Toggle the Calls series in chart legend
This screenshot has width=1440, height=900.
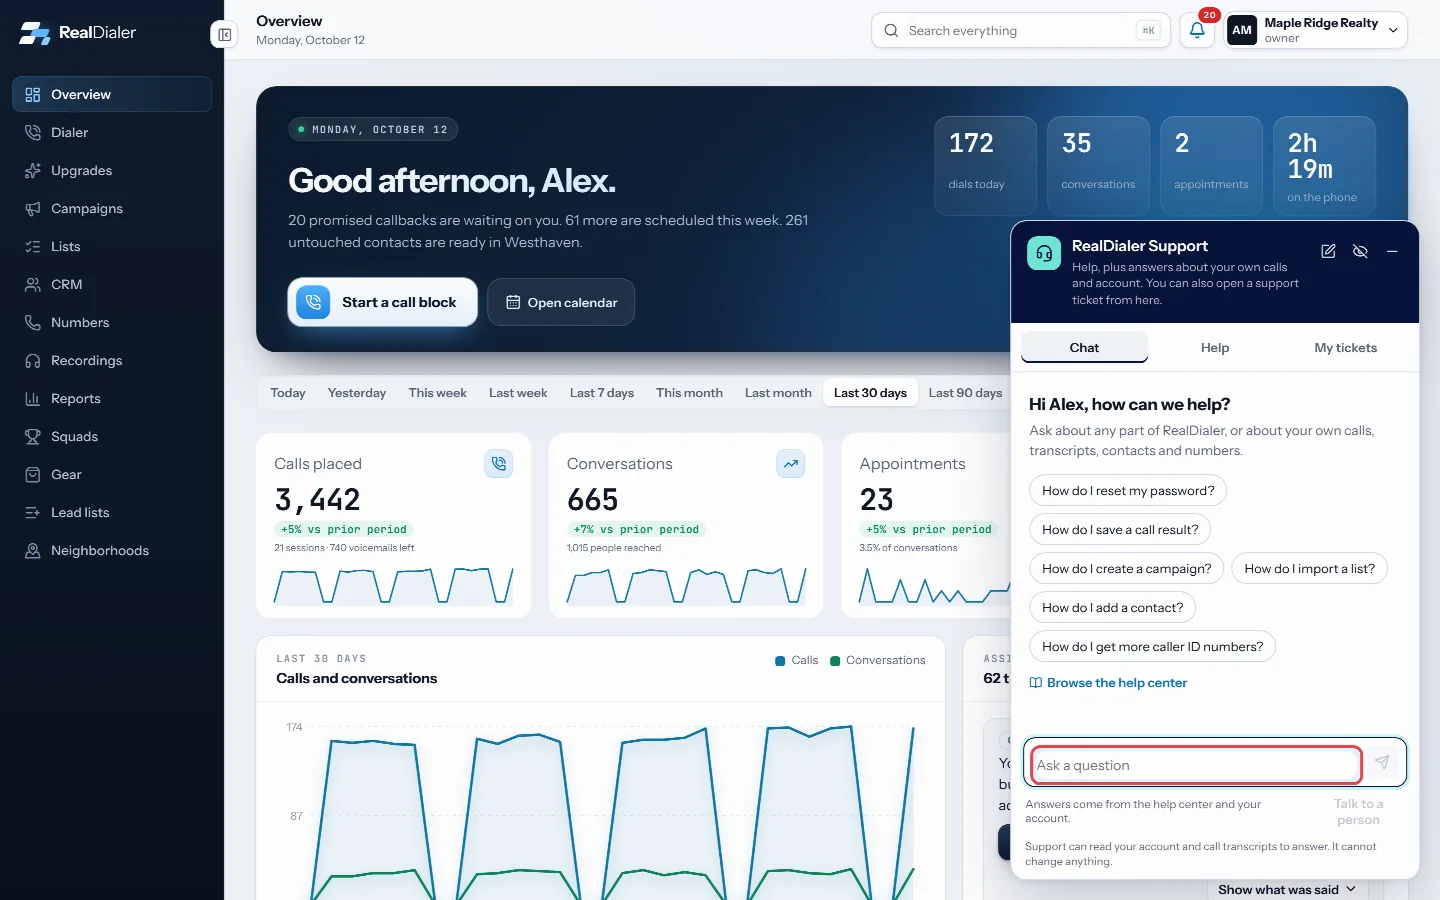(797, 660)
